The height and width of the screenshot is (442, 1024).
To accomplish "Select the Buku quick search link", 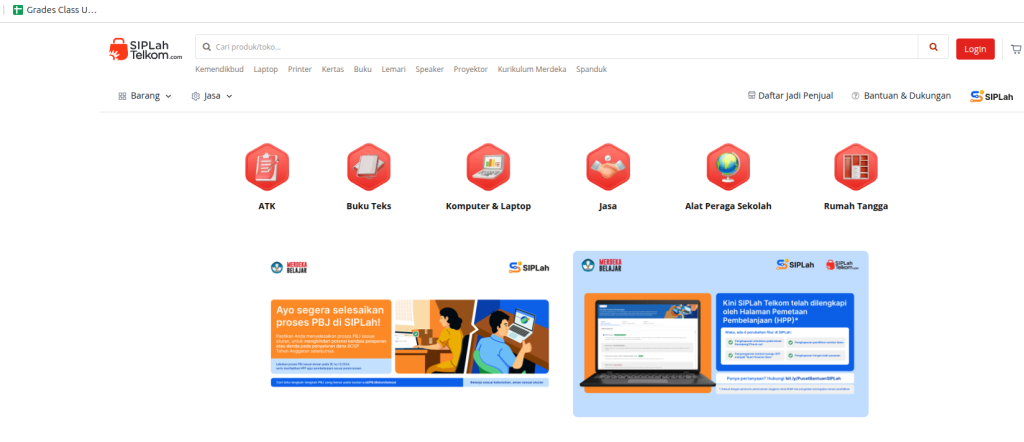I will point(362,69).
